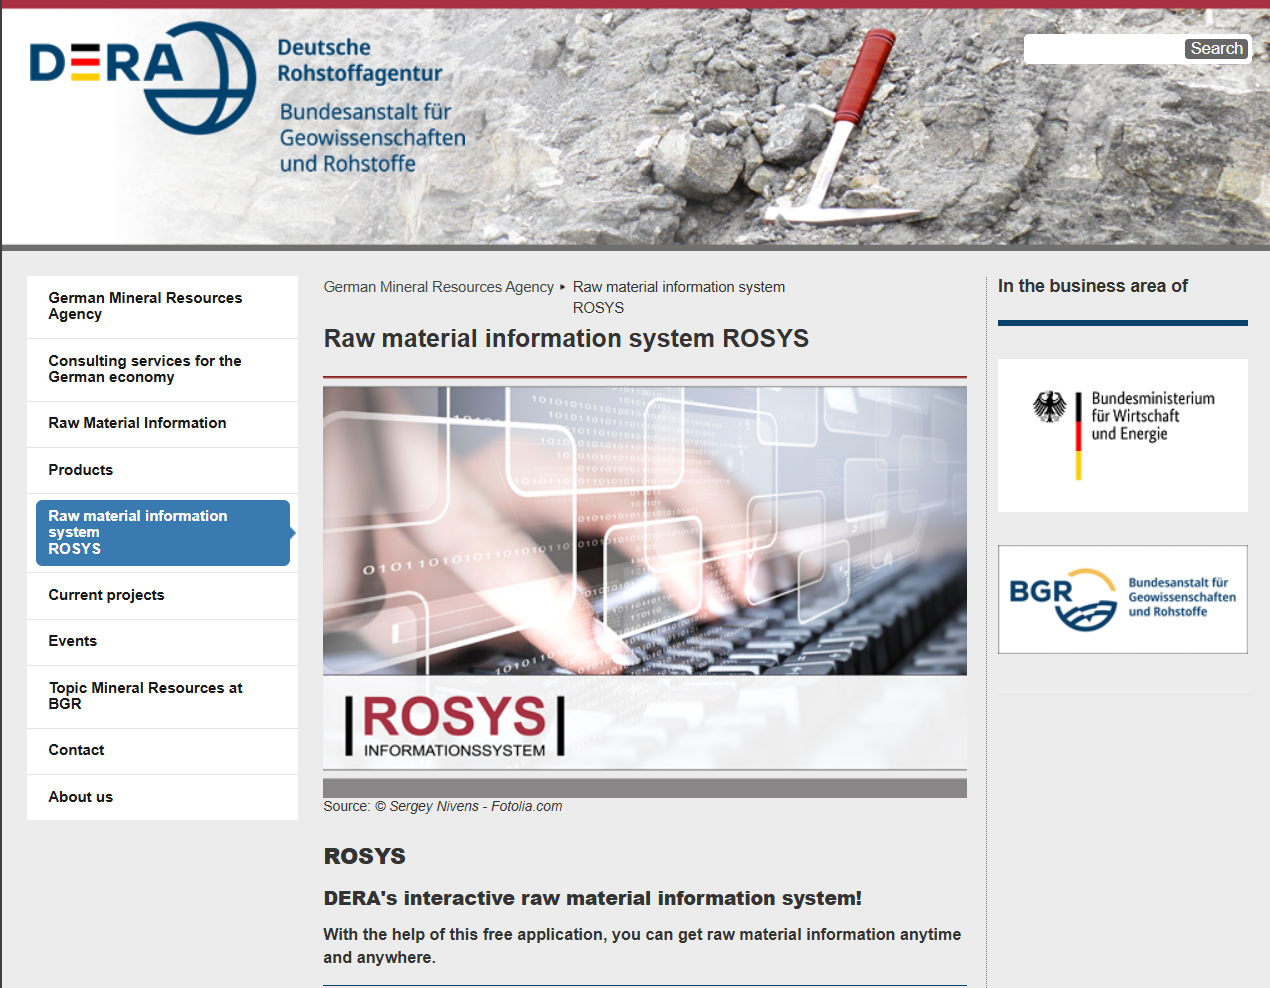1270x988 pixels.
Task: Open German Mineral Resources Agency menu item
Action: pyautogui.click(x=163, y=307)
